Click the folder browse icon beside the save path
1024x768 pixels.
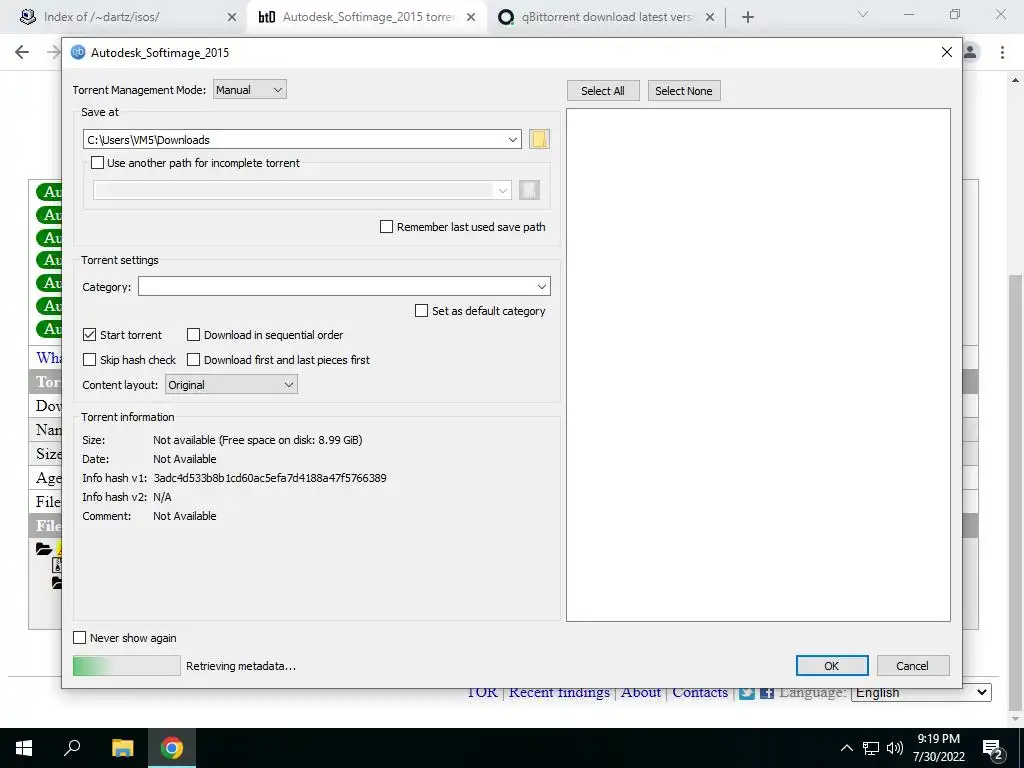pyautogui.click(x=539, y=139)
